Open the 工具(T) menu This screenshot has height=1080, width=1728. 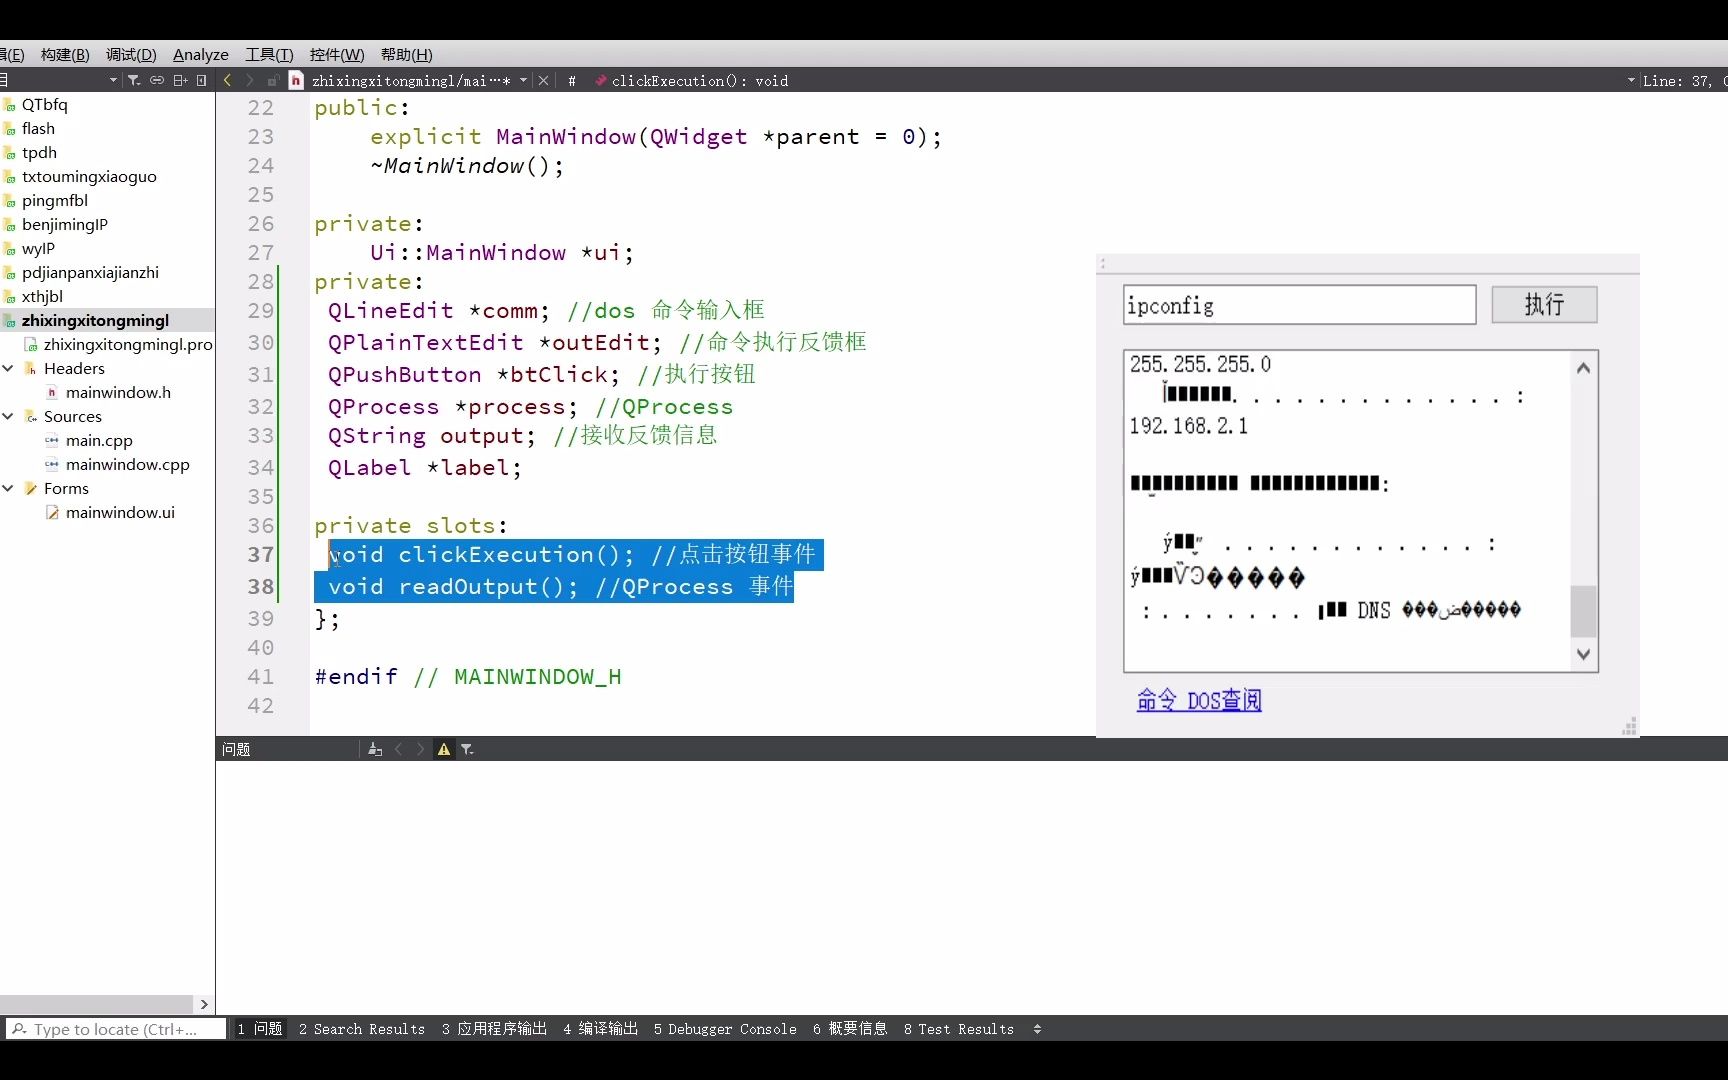click(x=267, y=55)
